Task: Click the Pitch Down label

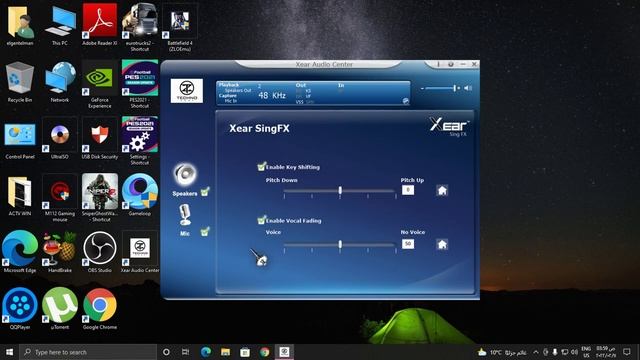Action: pos(282,180)
